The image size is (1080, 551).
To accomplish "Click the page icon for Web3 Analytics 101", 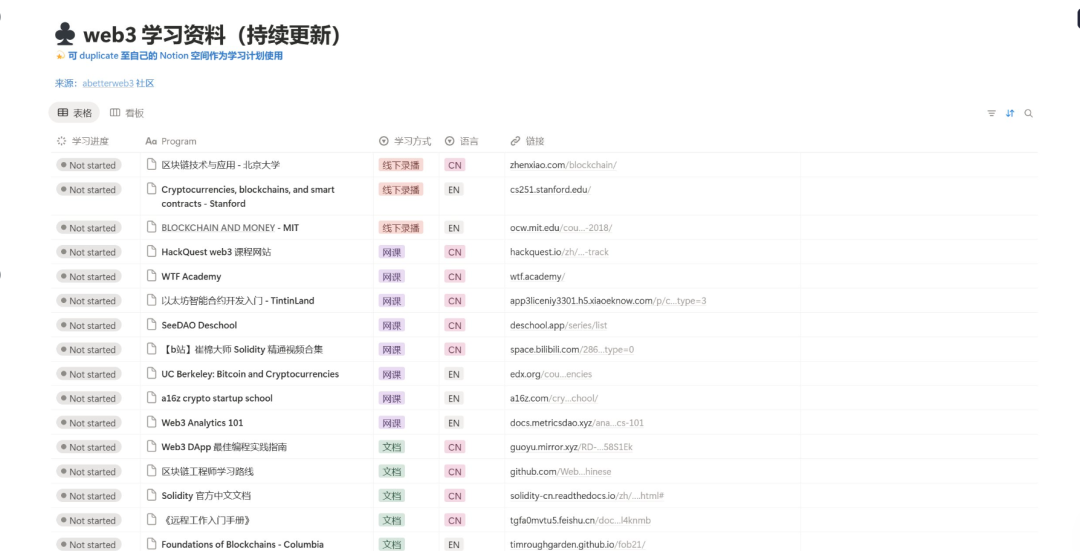I will 152,423.
